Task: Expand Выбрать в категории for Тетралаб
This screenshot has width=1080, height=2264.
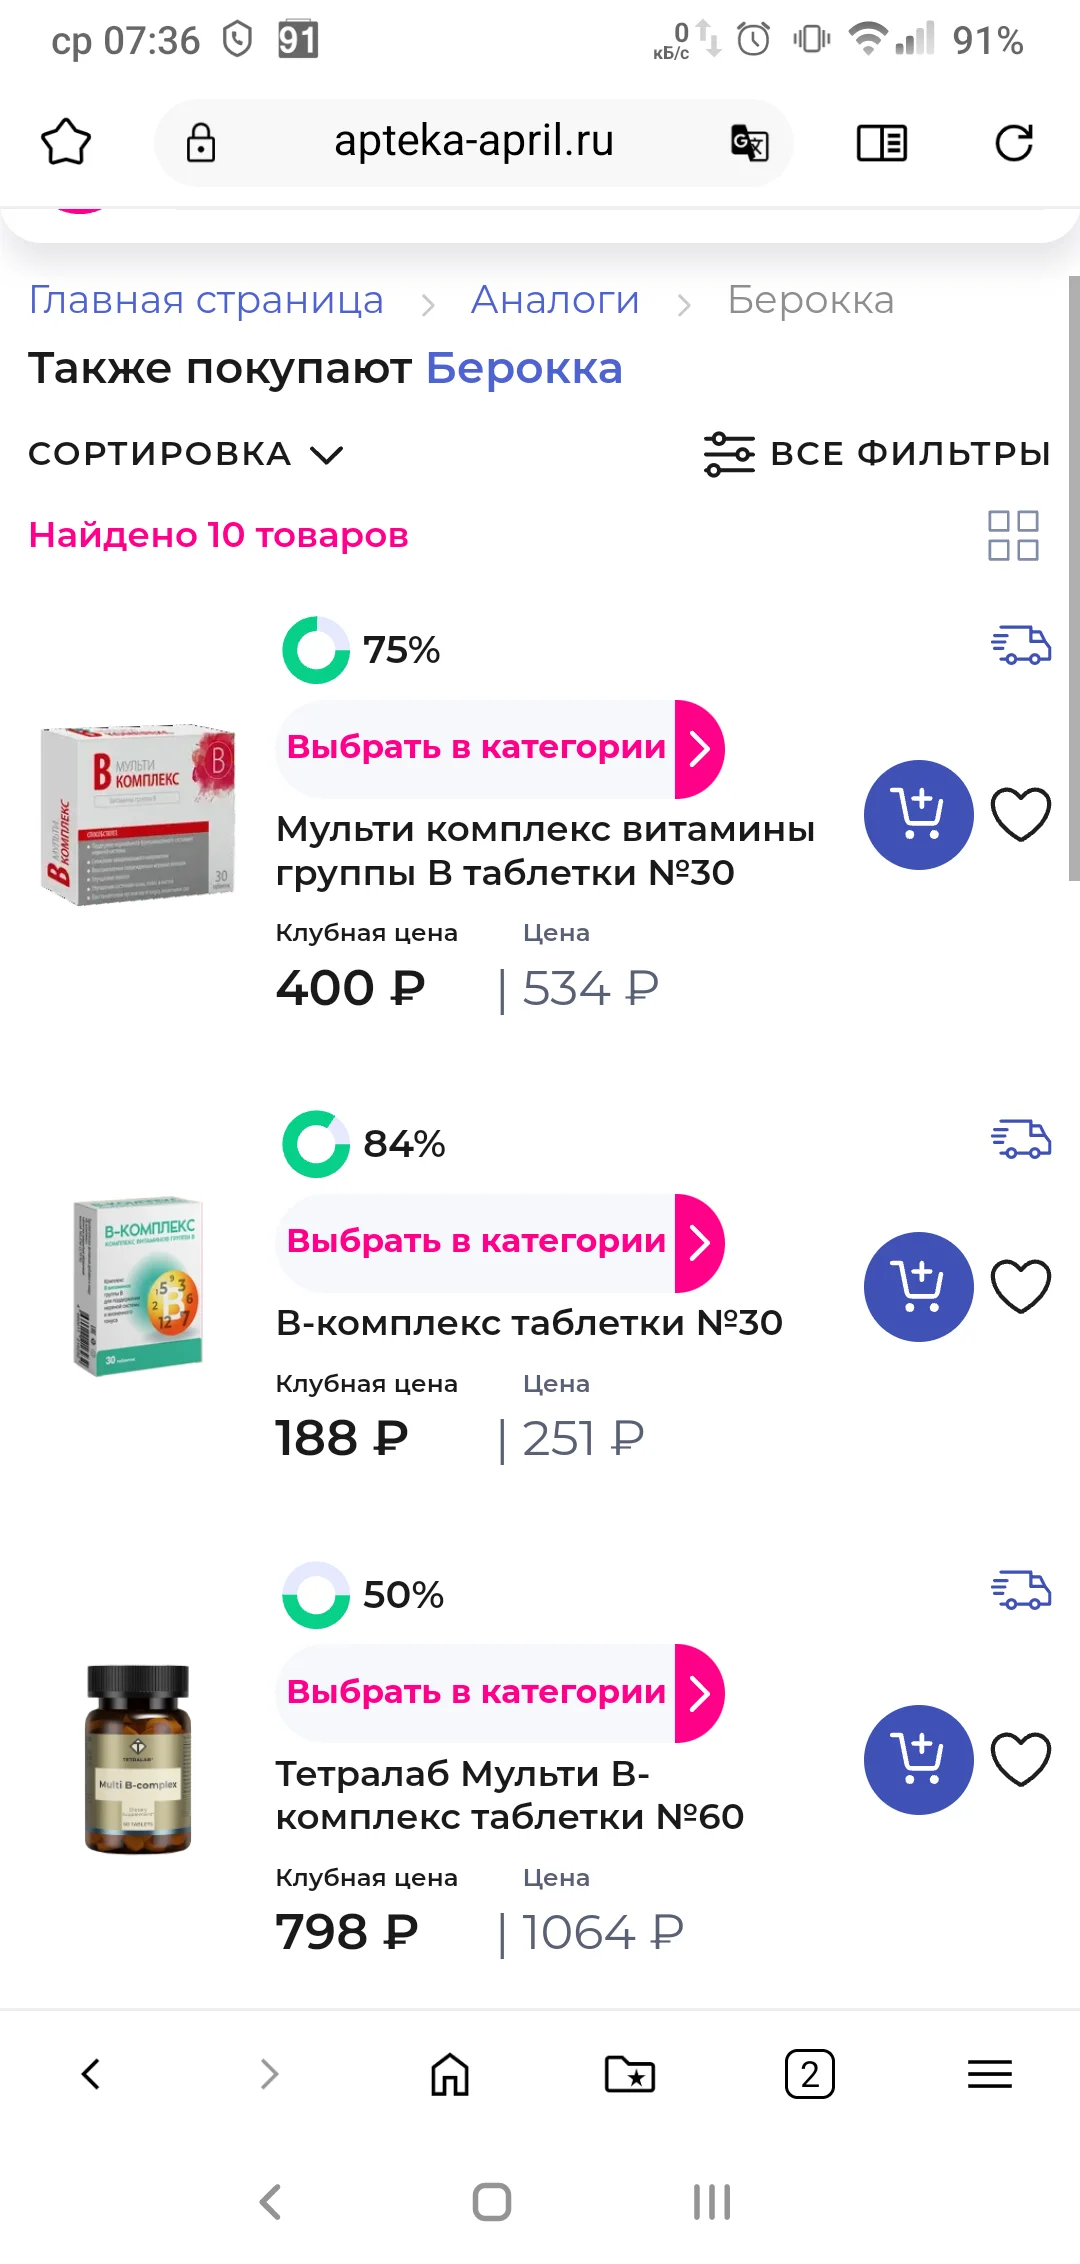Action: click(500, 1693)
